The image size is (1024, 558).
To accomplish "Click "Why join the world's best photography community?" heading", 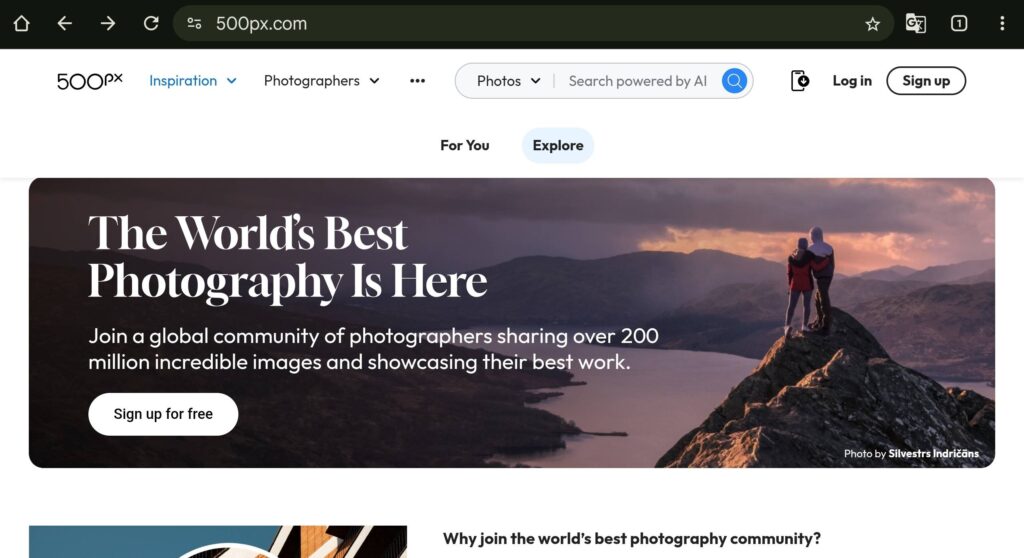I will point(632,539).
